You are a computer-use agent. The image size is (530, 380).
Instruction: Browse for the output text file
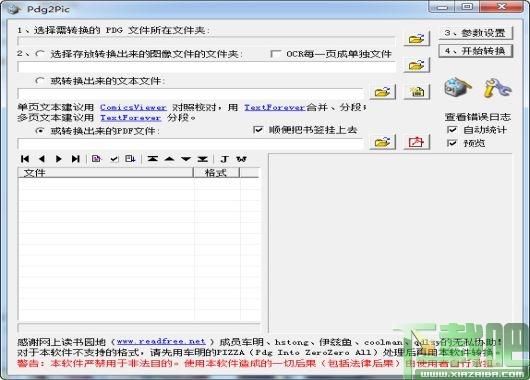pyautogui.click(x=383, y=92)
